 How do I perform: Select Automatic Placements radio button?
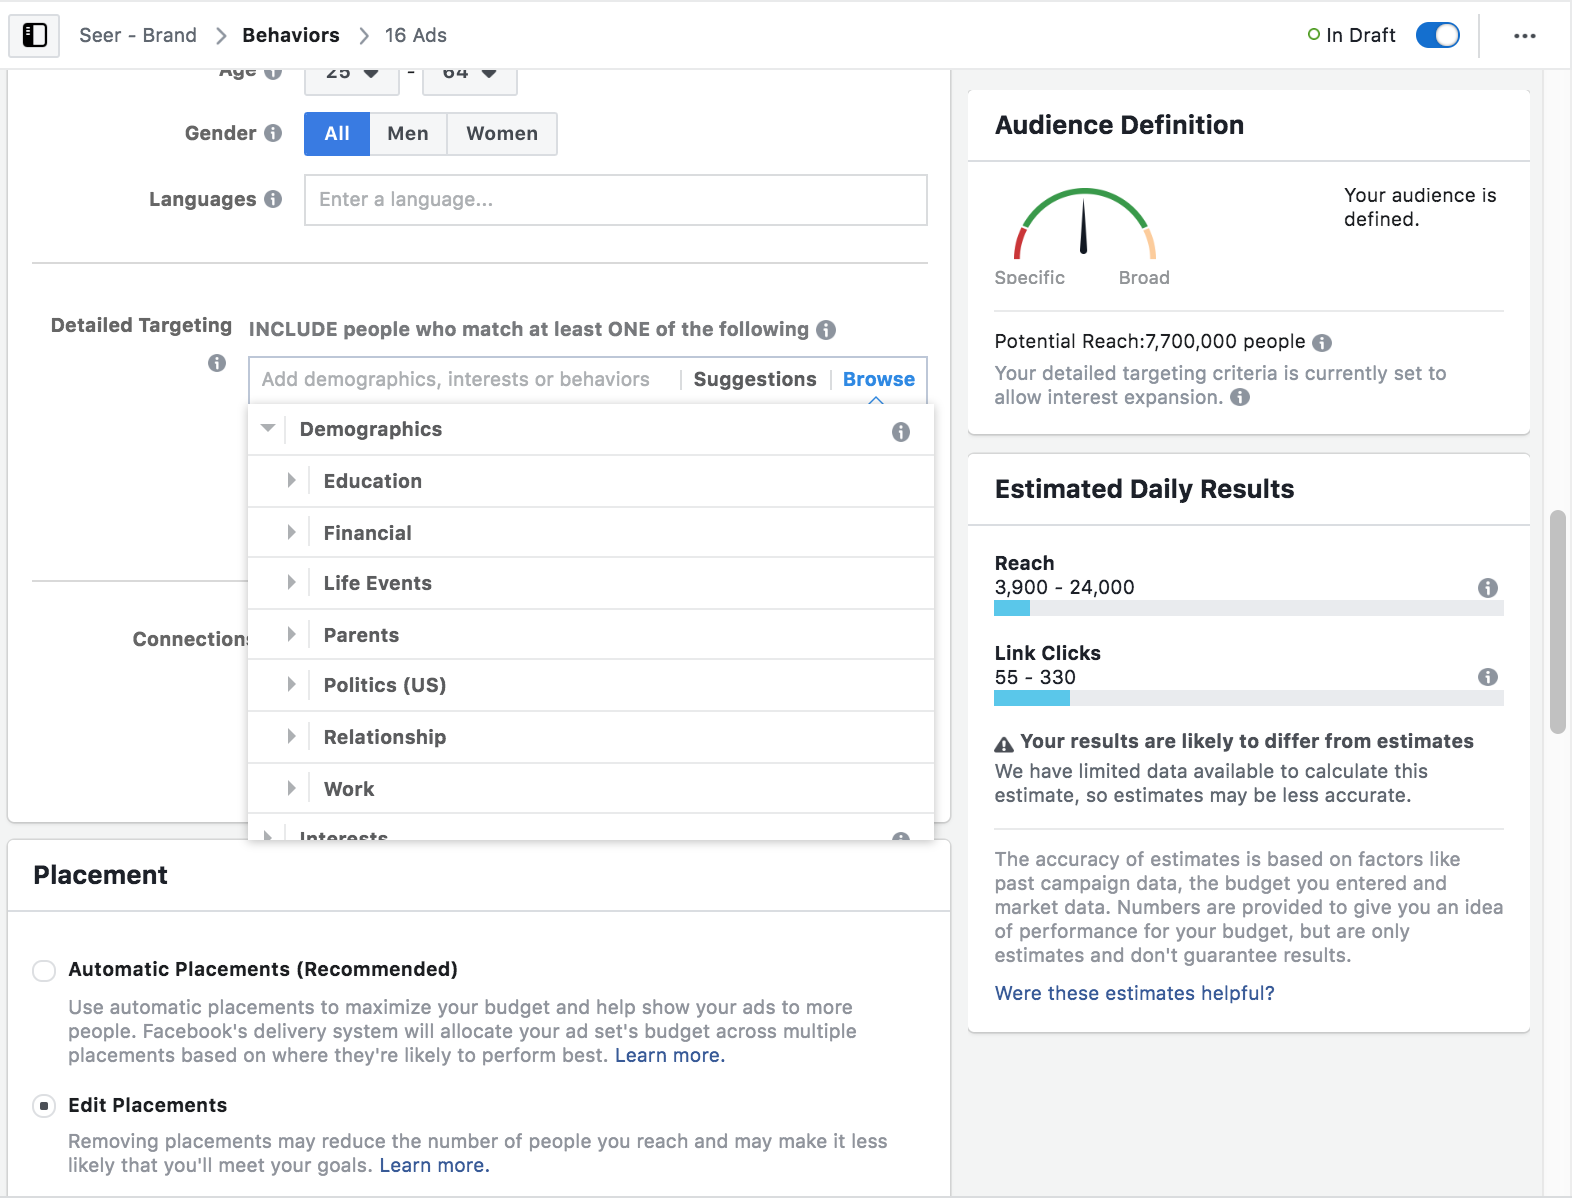point(44,970)
